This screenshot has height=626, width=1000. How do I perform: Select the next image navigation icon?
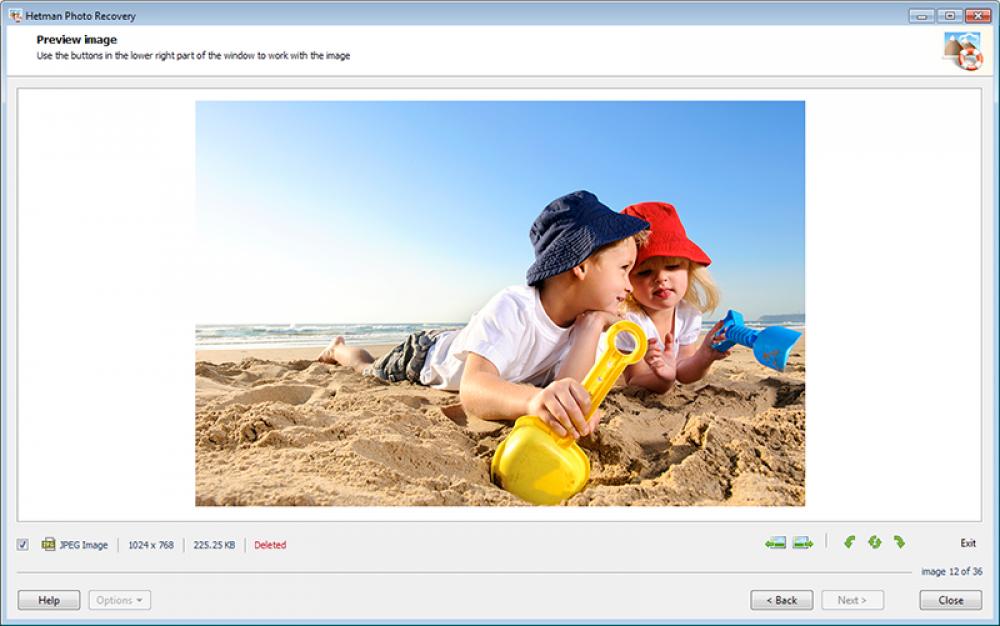(x=801, y=544)
